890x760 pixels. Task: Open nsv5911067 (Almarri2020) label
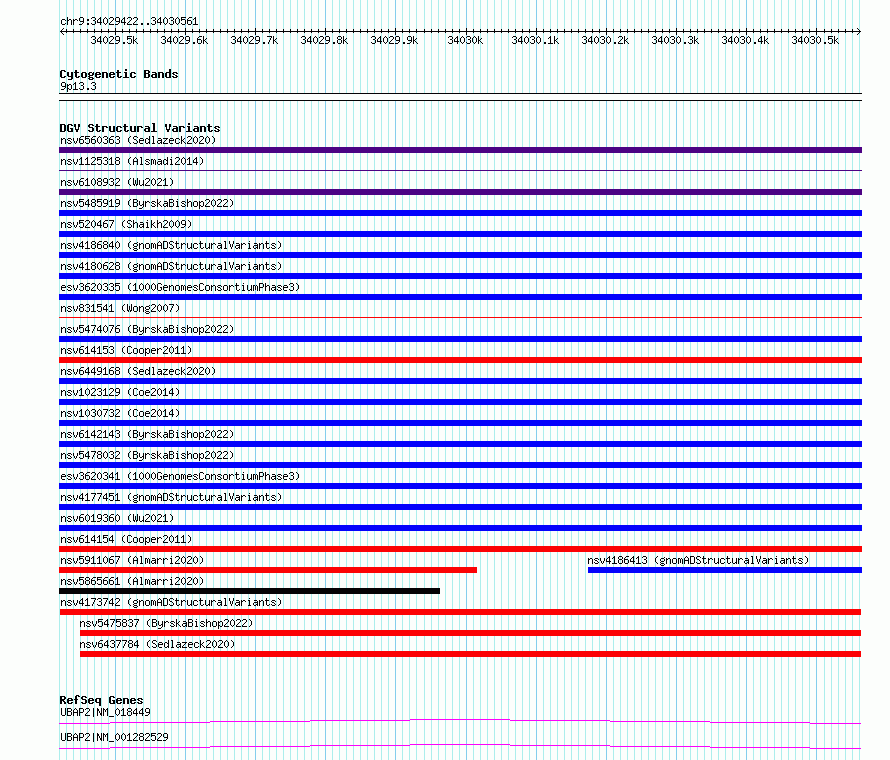click(132, 560)
